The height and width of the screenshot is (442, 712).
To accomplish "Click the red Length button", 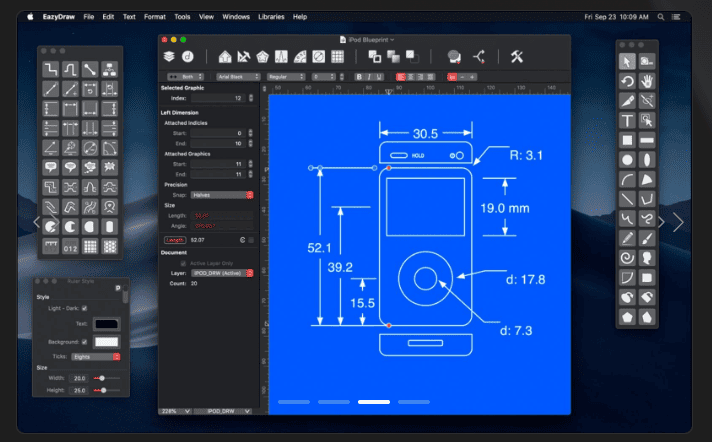I will point(174,240).
